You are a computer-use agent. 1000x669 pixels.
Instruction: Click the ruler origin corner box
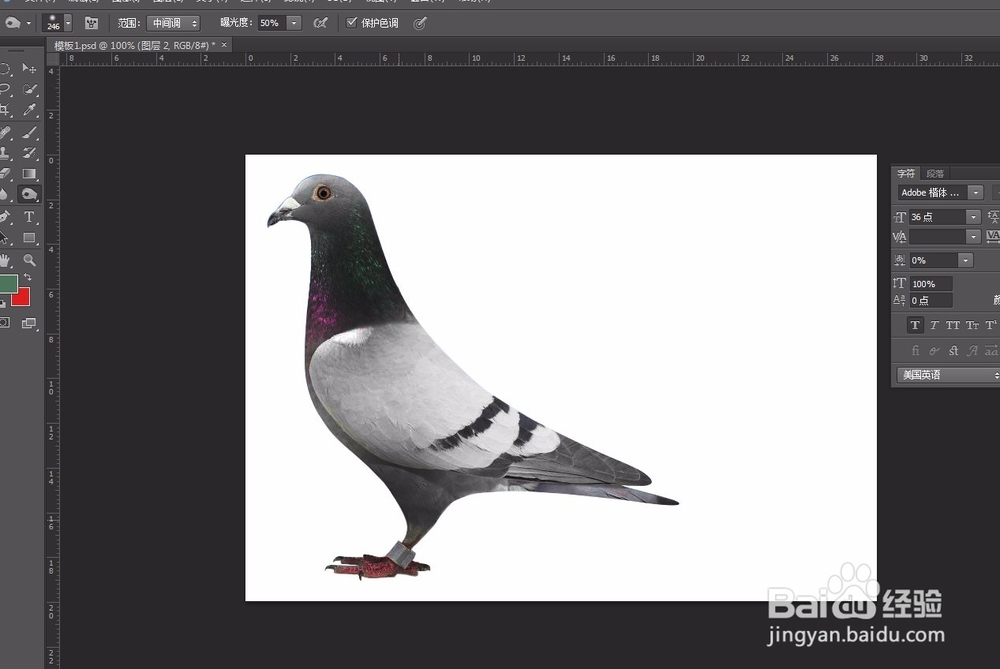[53, 59]
